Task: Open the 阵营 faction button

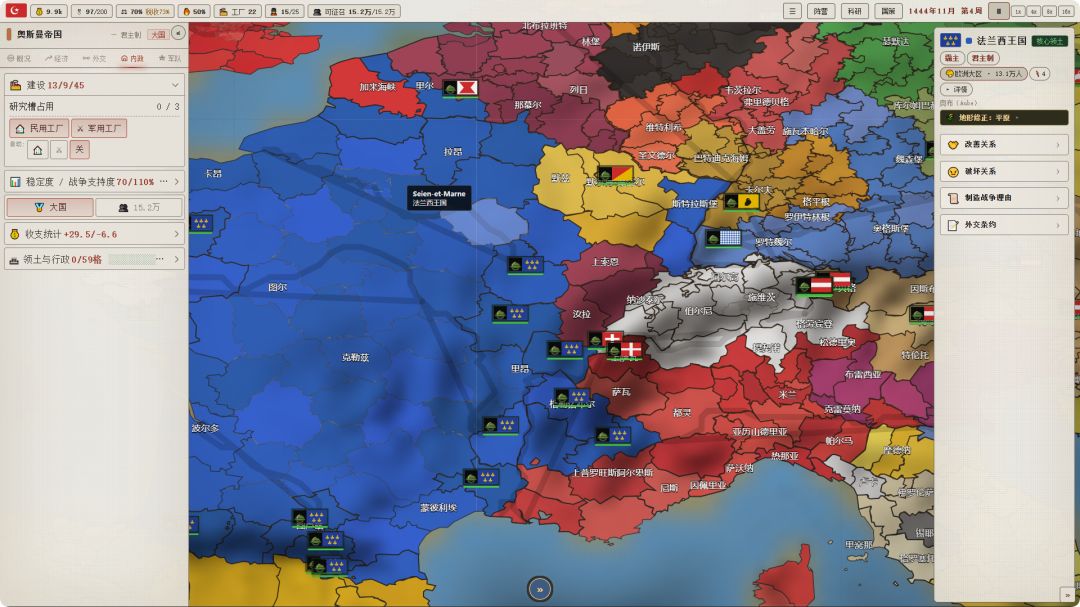Action: click(x=820, y=11)
